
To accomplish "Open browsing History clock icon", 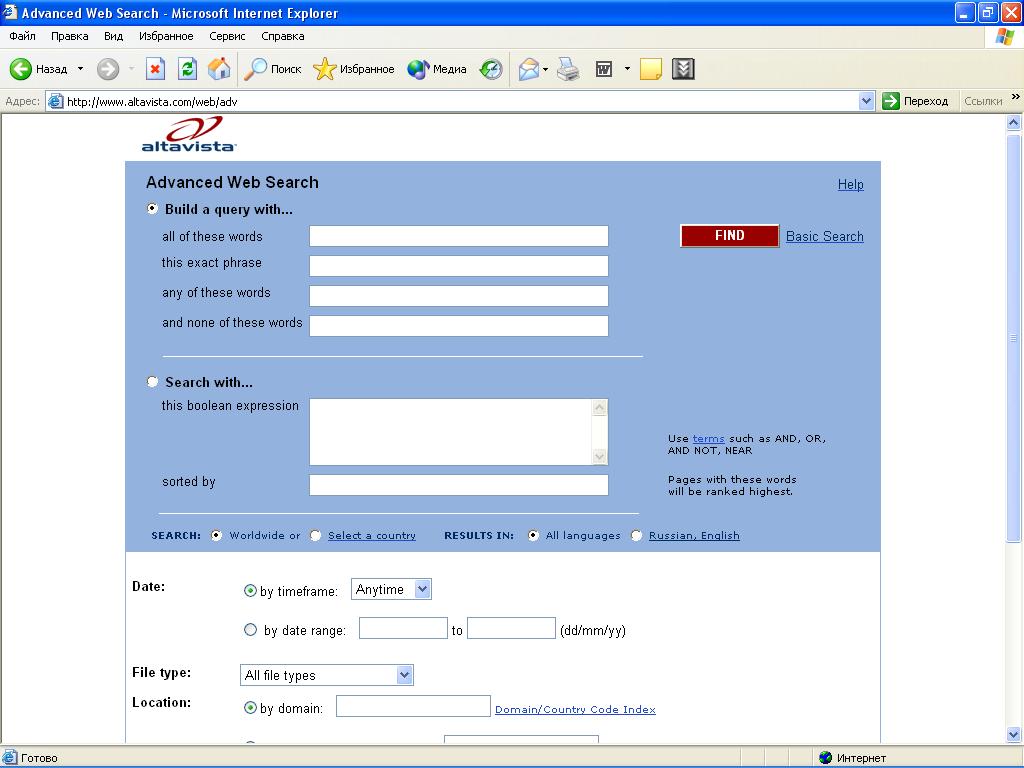I will [491, 69].
